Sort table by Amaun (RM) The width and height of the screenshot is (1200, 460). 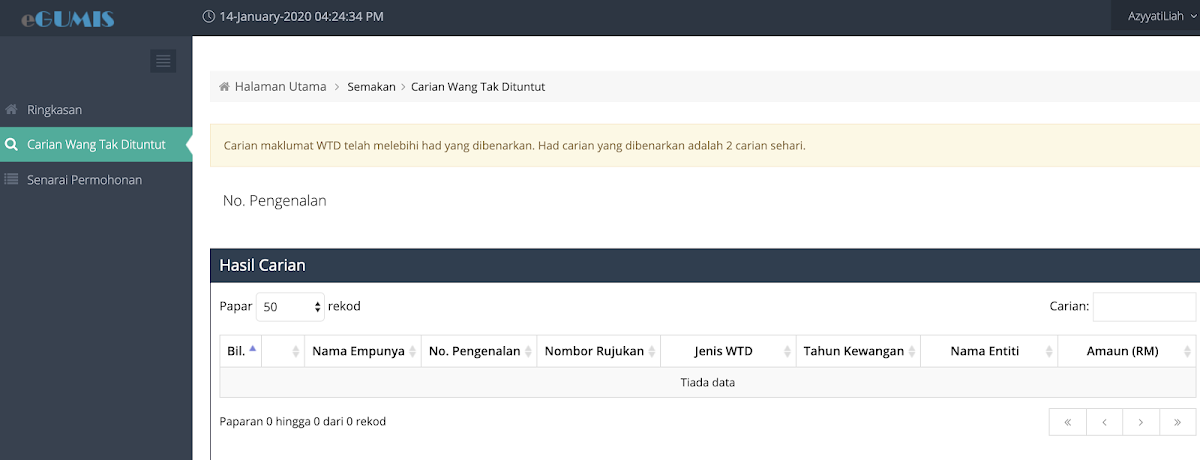point(1127,351)
